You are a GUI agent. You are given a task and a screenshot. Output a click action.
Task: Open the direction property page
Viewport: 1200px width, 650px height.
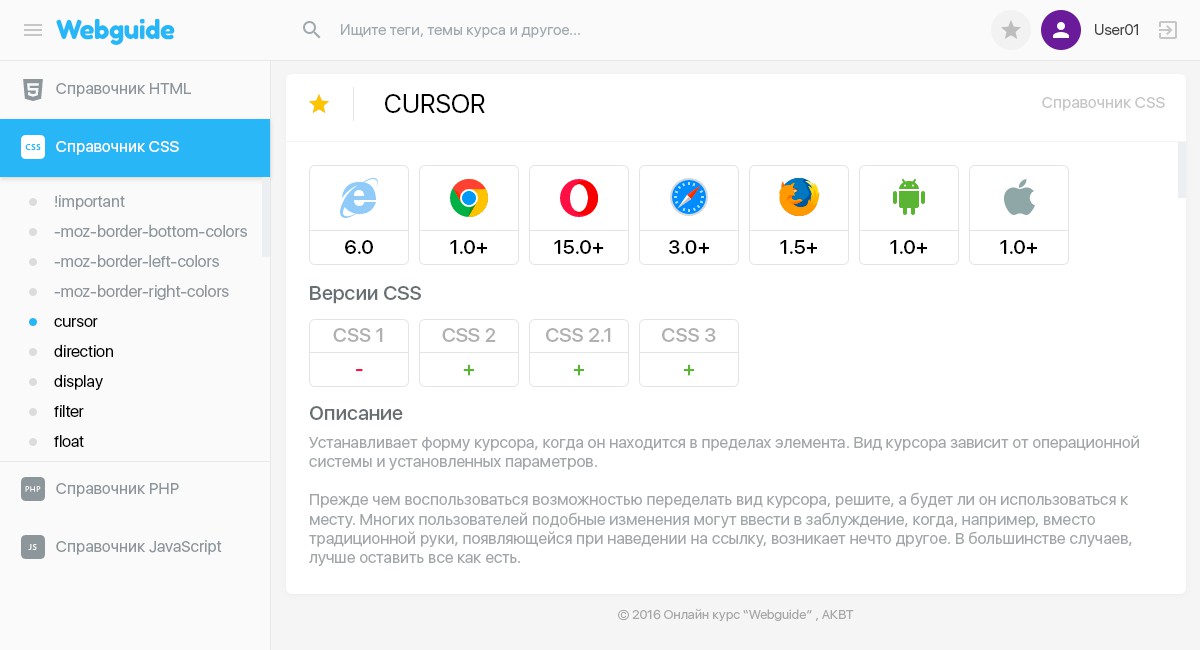84,352
